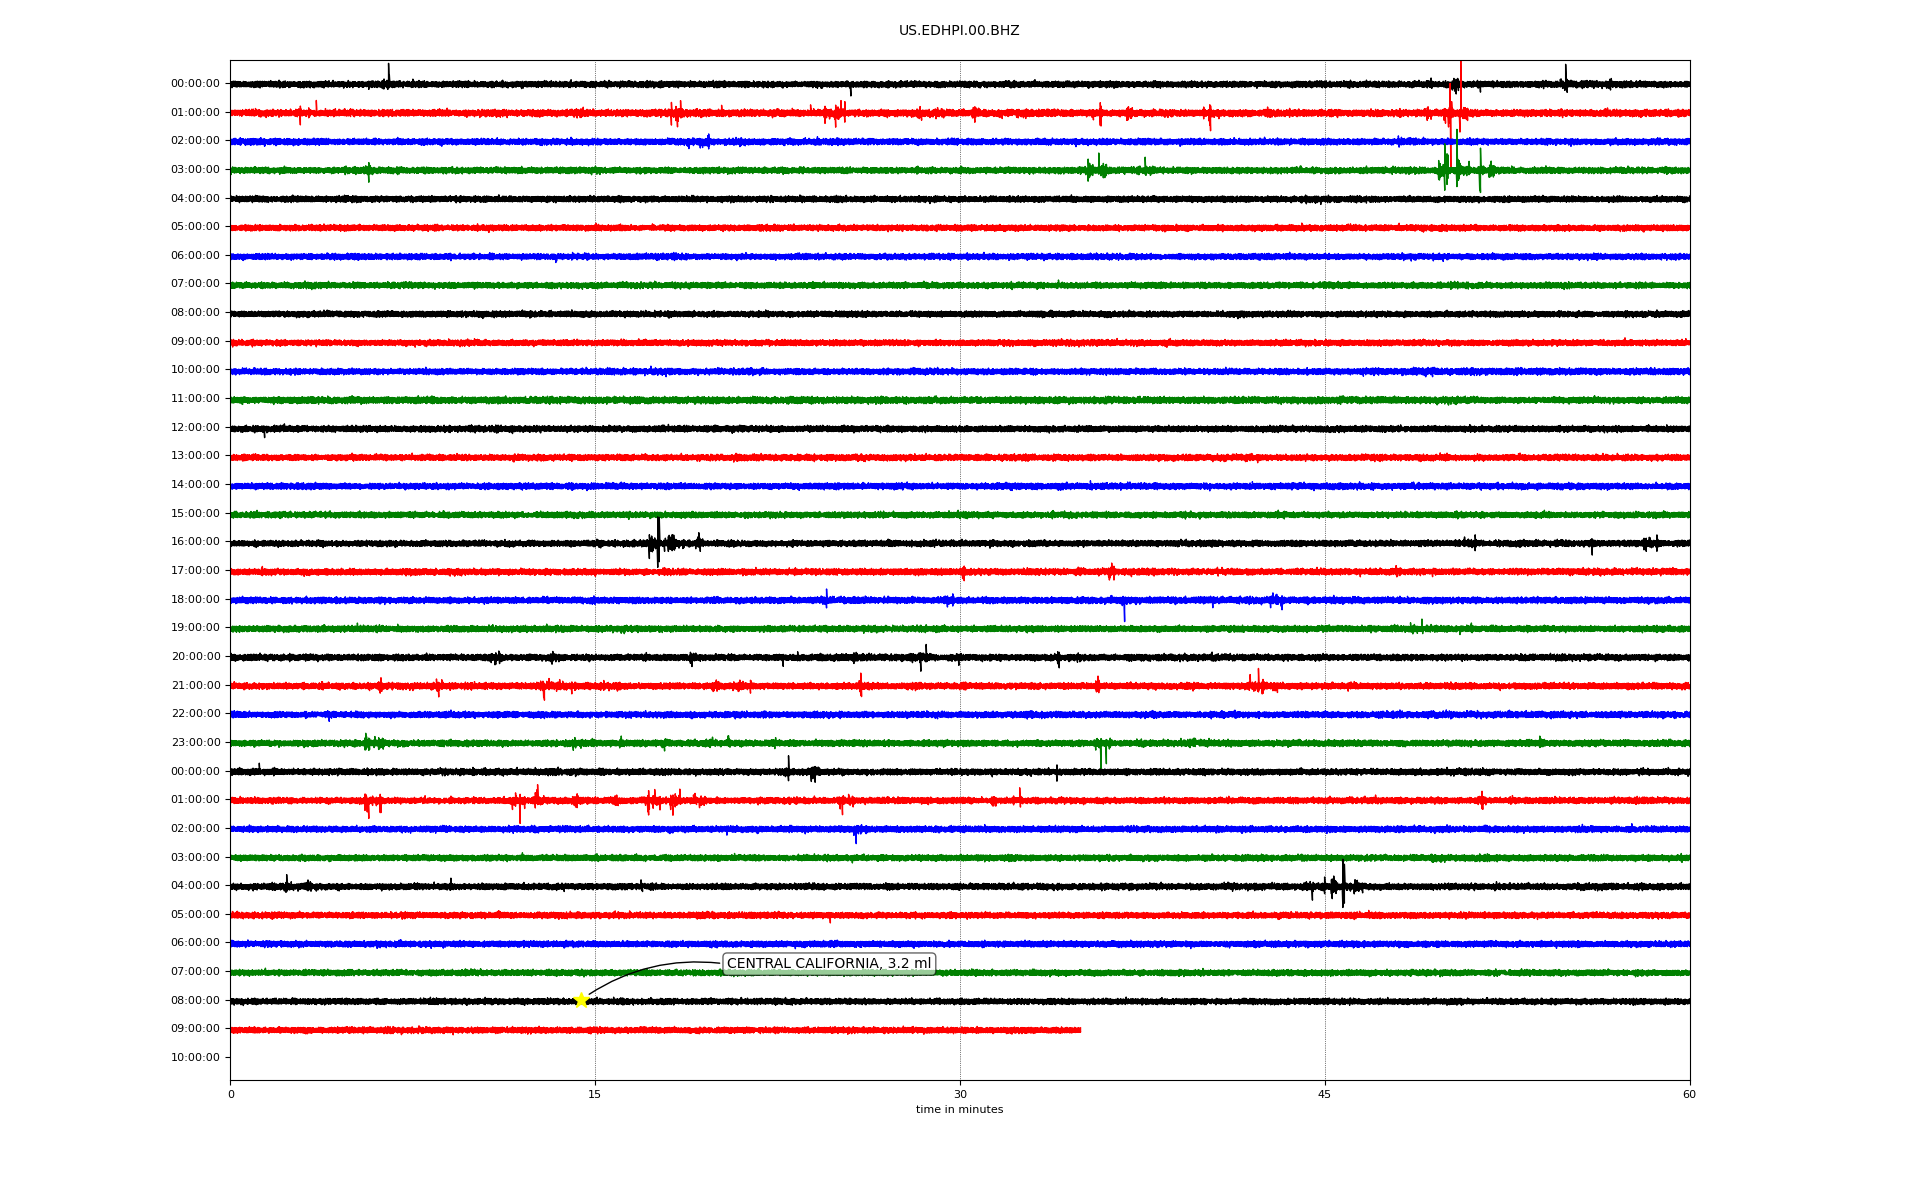Click the 16:00:00 black trace spike event
This screenshot has height=1200, width=1920.
658,541
